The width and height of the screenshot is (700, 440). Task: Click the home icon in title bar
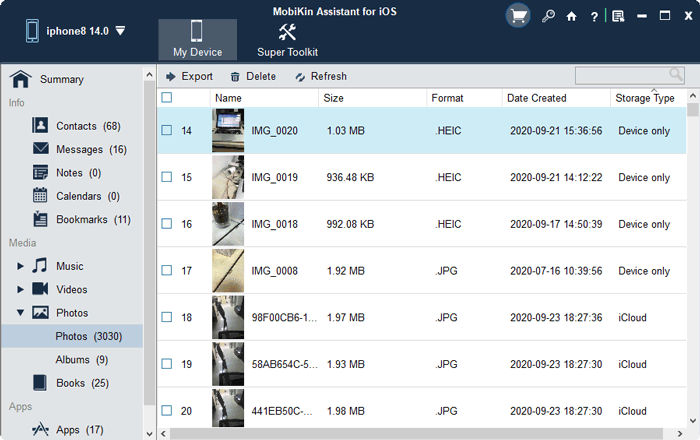[571, 17]
